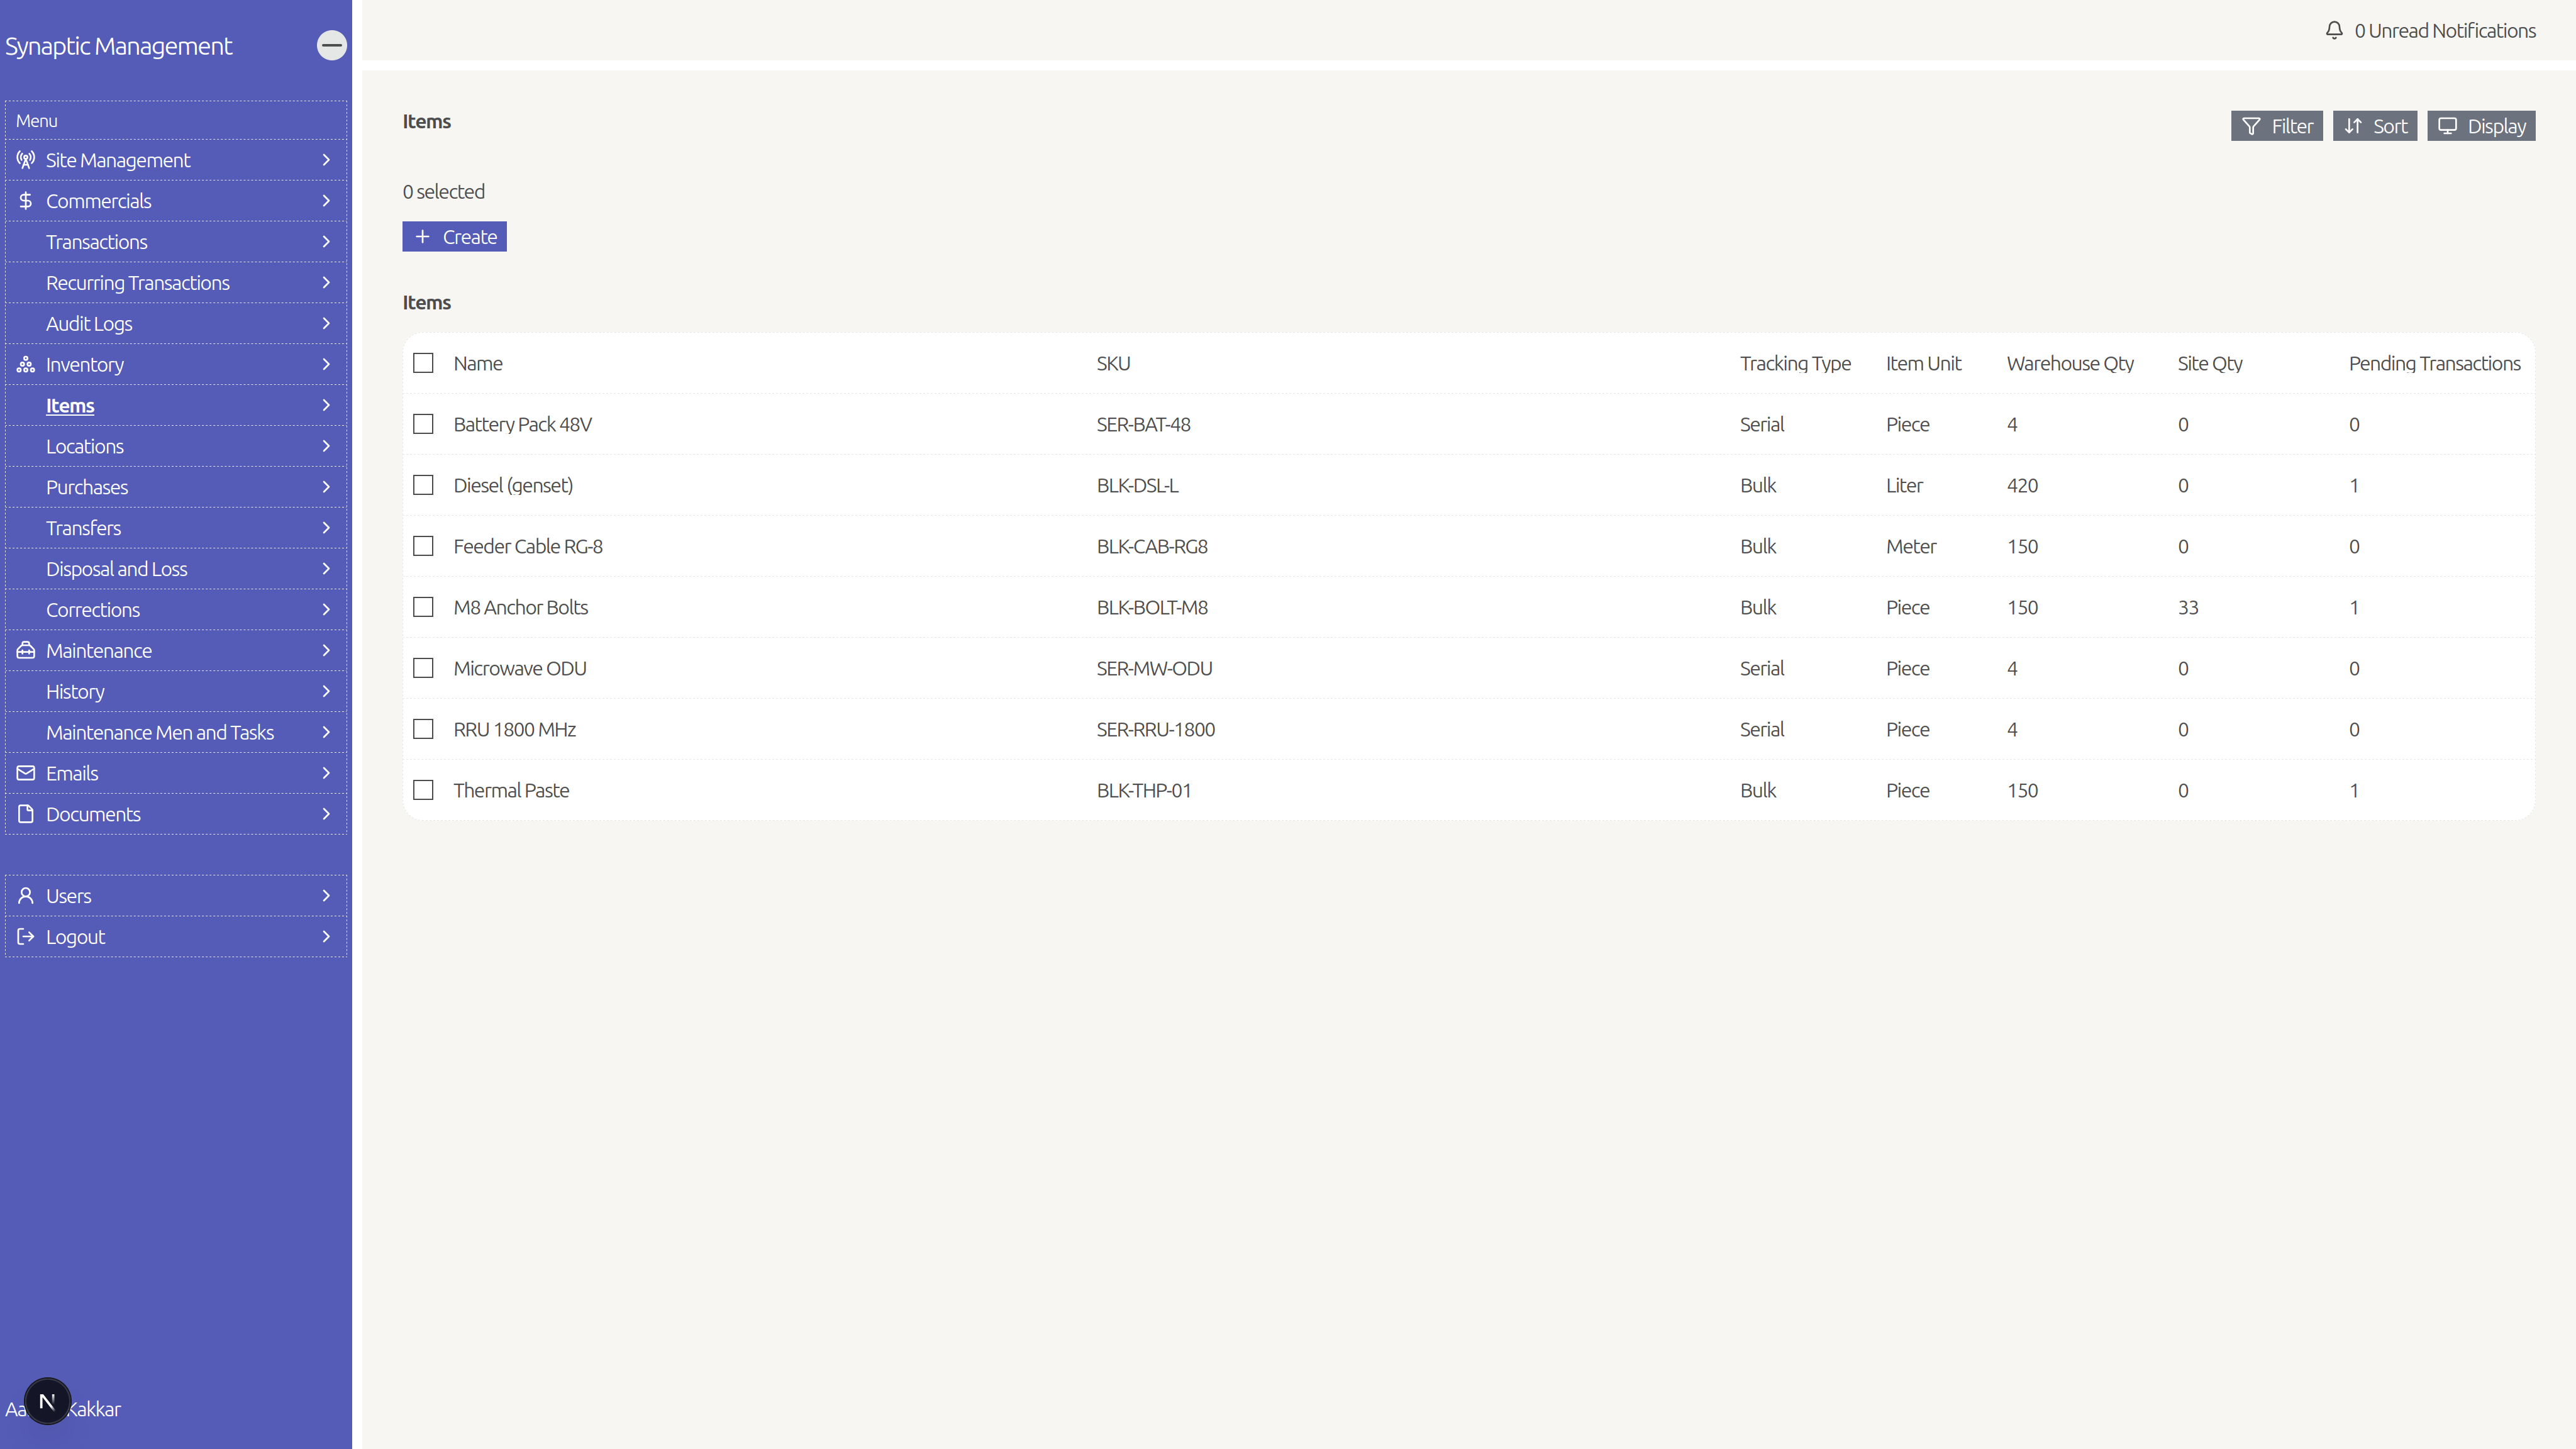The image size is (2576, 1449).
Task: Open the Microwave ODU item row
Action: coord(1468,668)
